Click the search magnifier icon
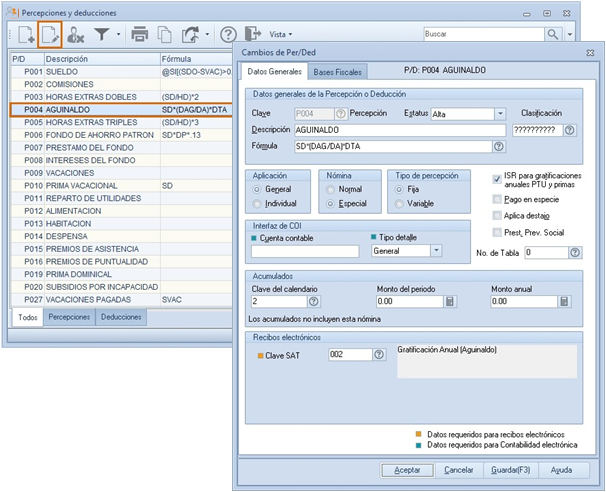This screenshot has width=606, height=492. tap(553, 34)
